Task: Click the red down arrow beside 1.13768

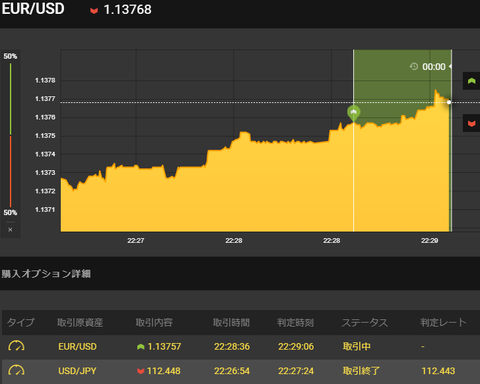Action: click(94, 11)
